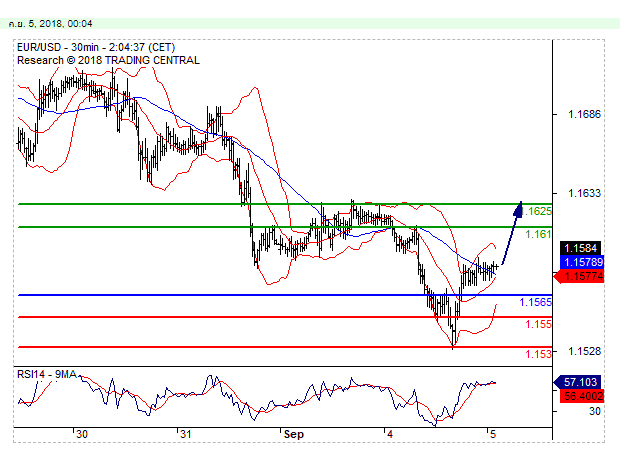Click the 1.1686 price axis label
Screen dimensions: 620x455
coord(584,114)
